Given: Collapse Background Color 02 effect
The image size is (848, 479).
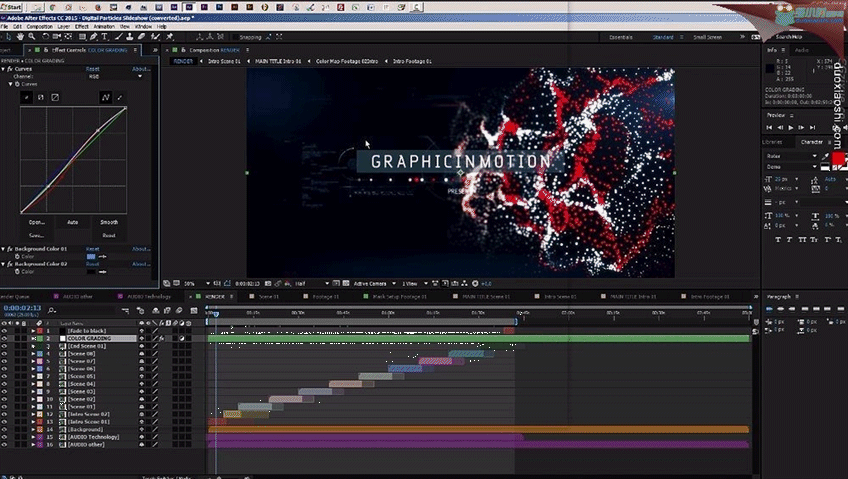Looking at the screenshot, I should pos(3,264).
